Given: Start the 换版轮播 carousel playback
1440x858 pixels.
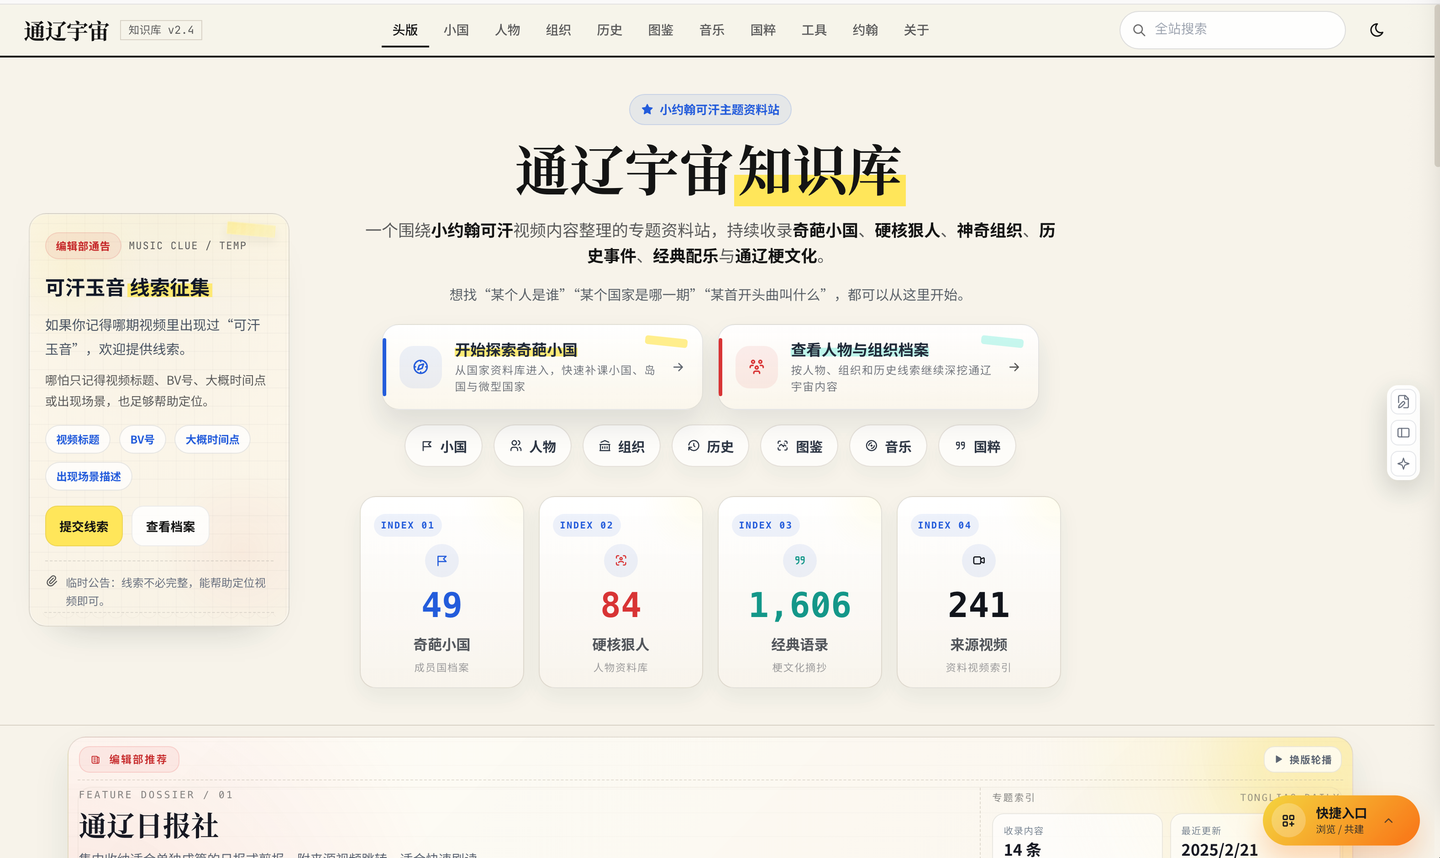Looking at the screenshot, I should [x=1301, y=759].
